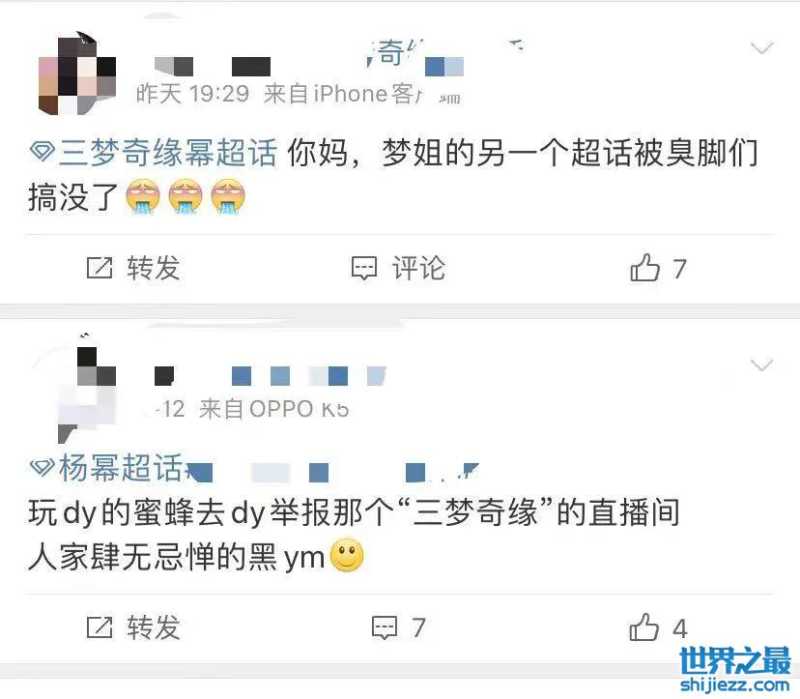Click the like count 7 on first post
This screenshot has width=800, height=699.
pyautogui.click(x=679, y=268)
